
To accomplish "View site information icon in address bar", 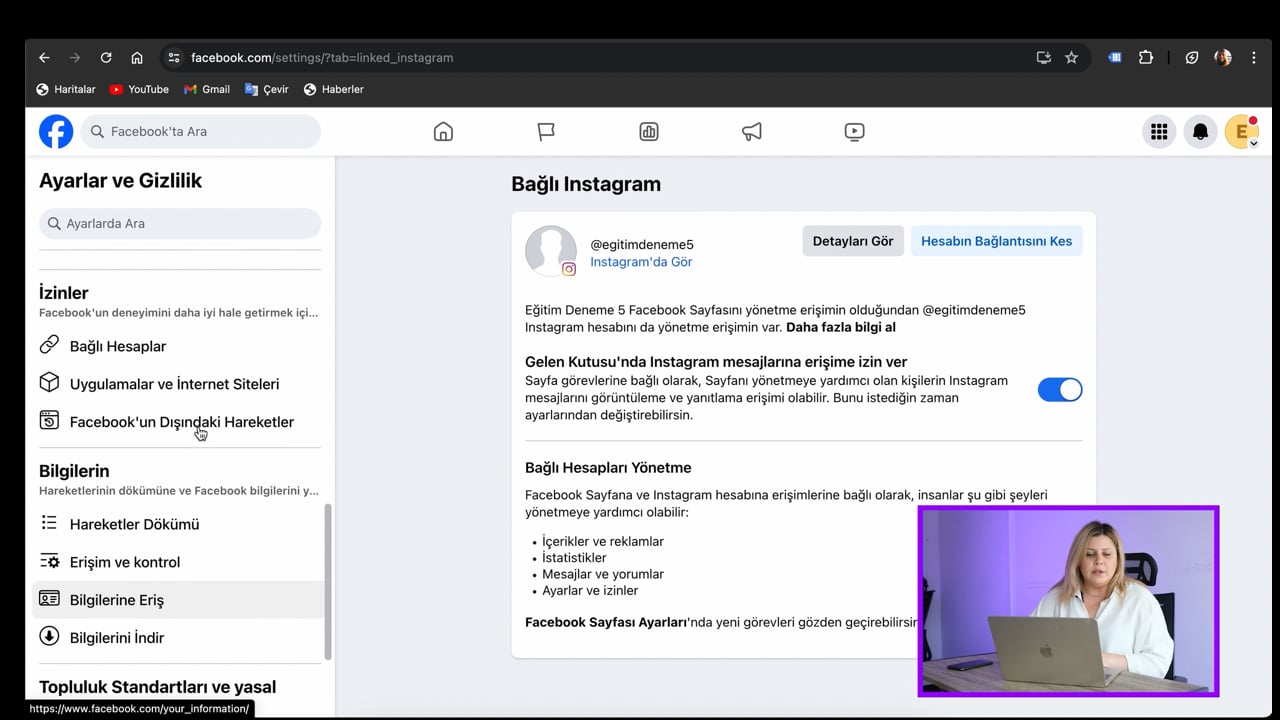I will click(x=174, y=58).
